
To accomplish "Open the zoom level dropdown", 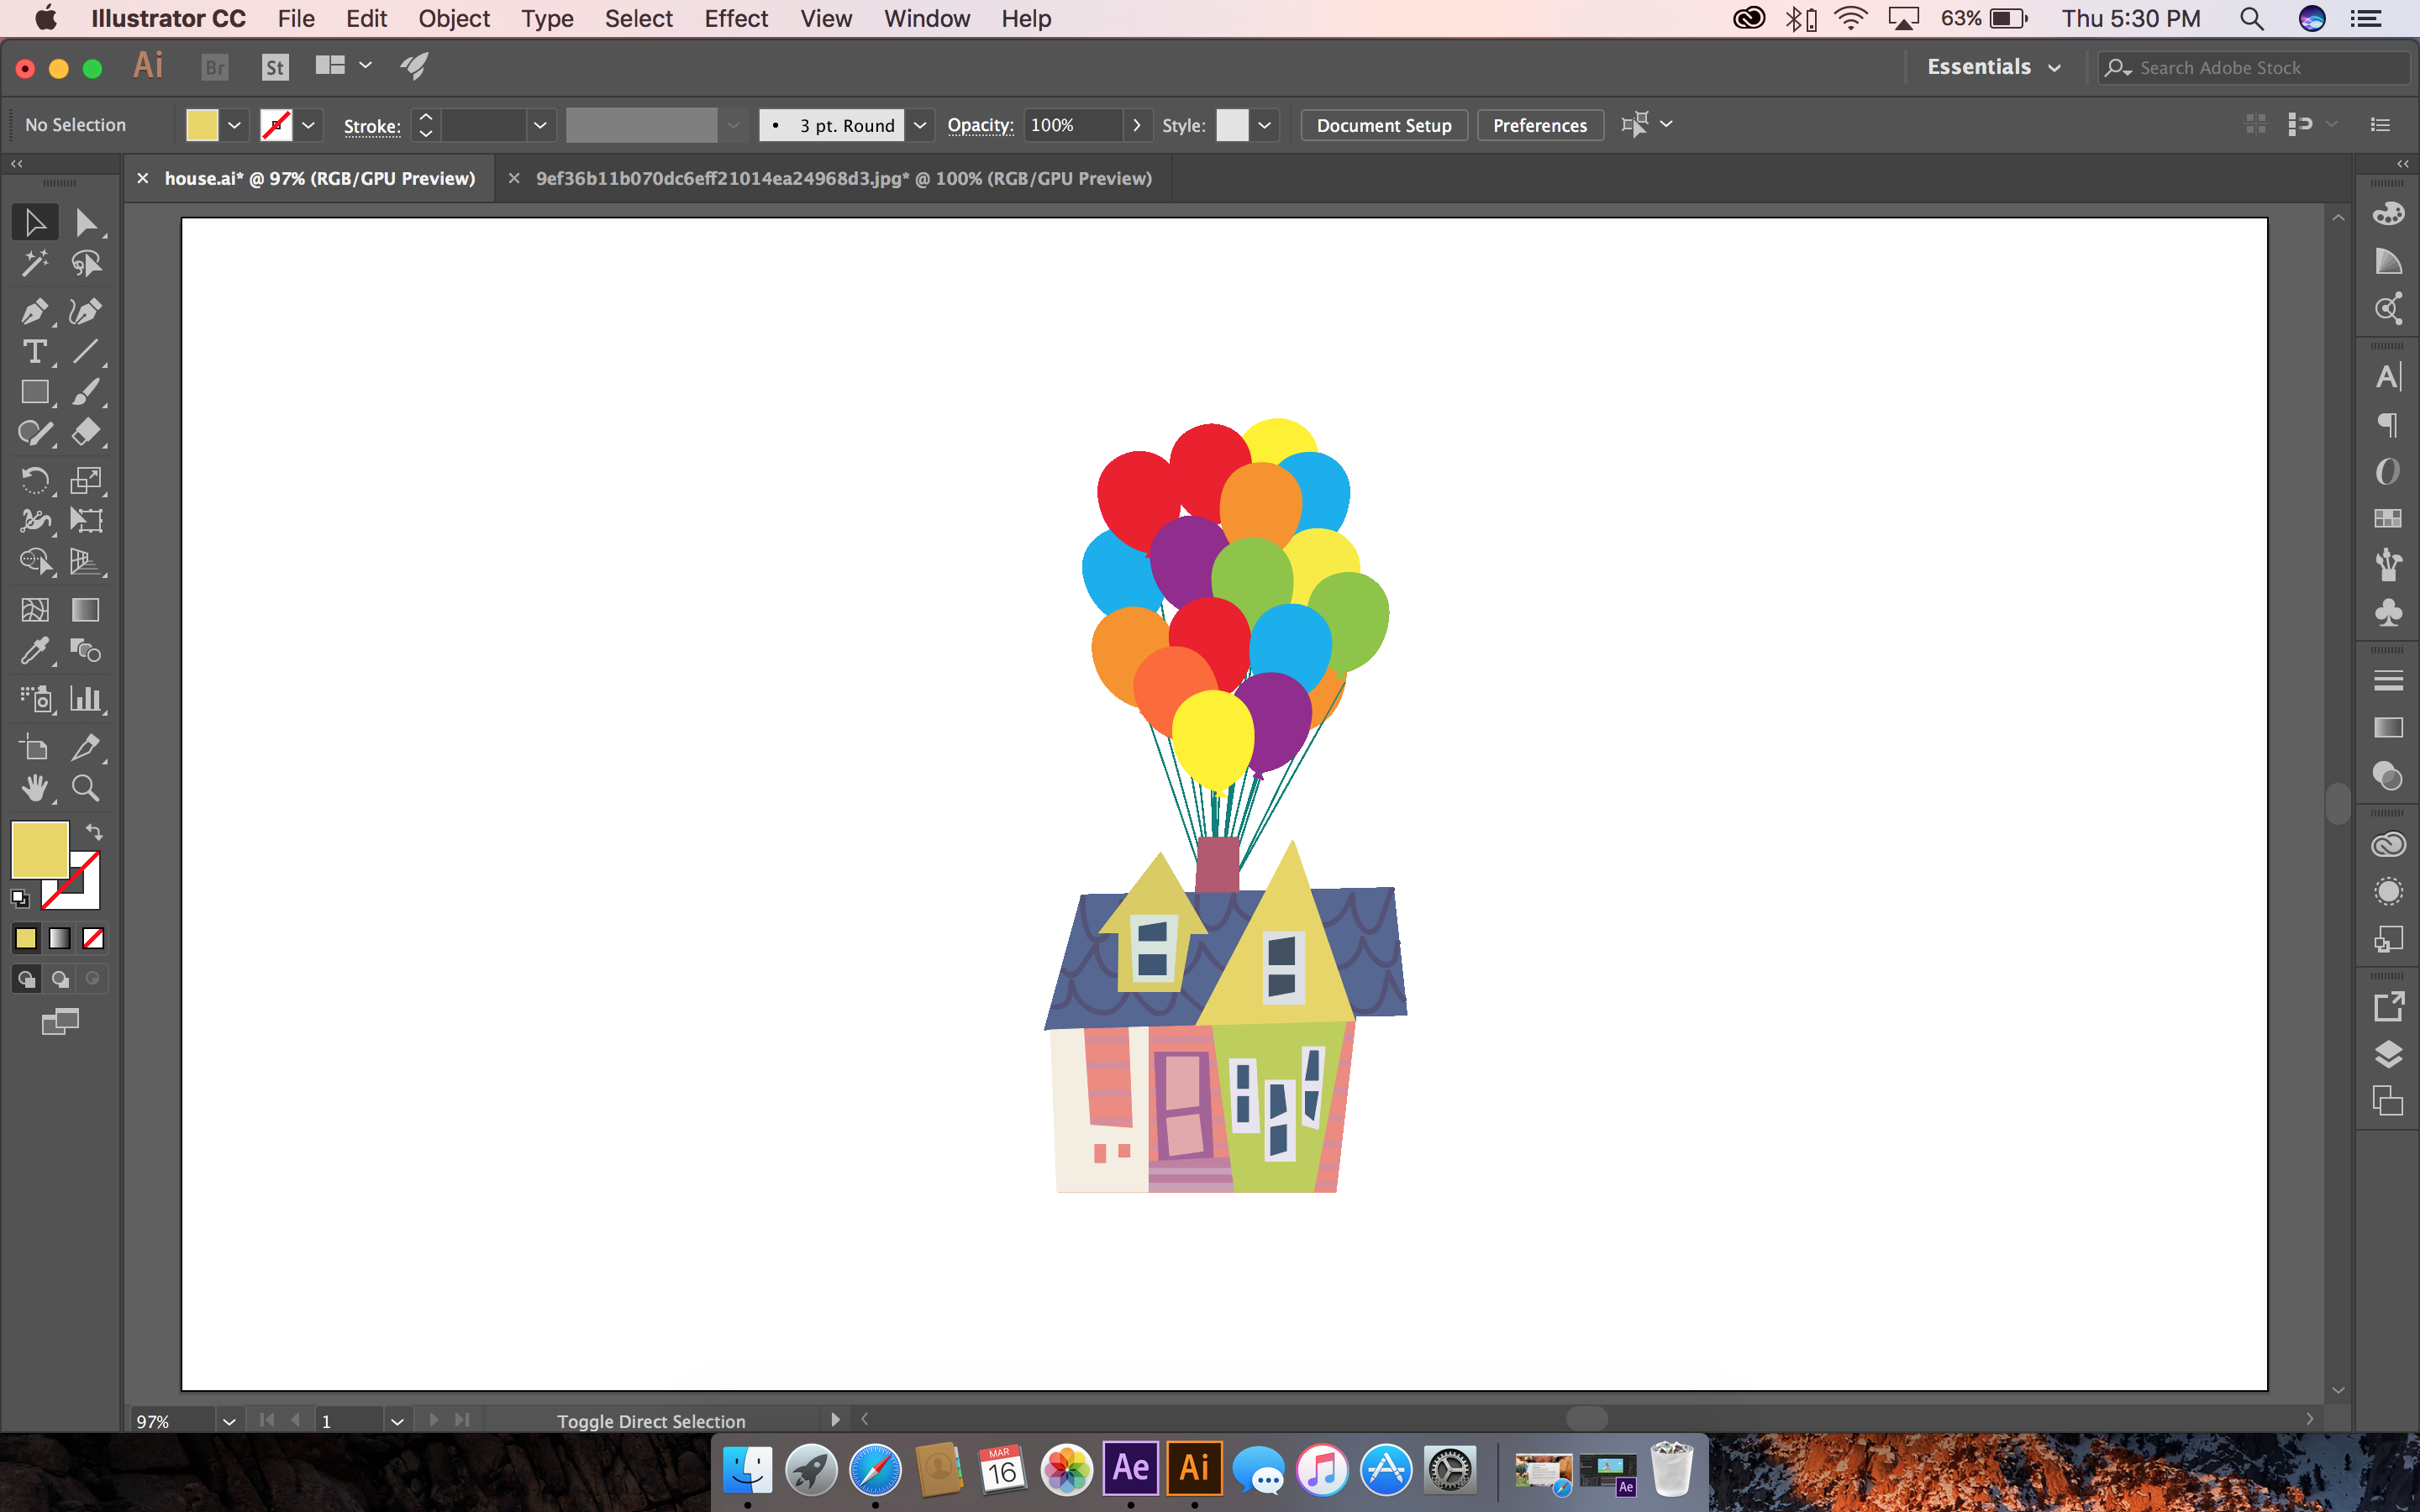I will coord(229,1420).
